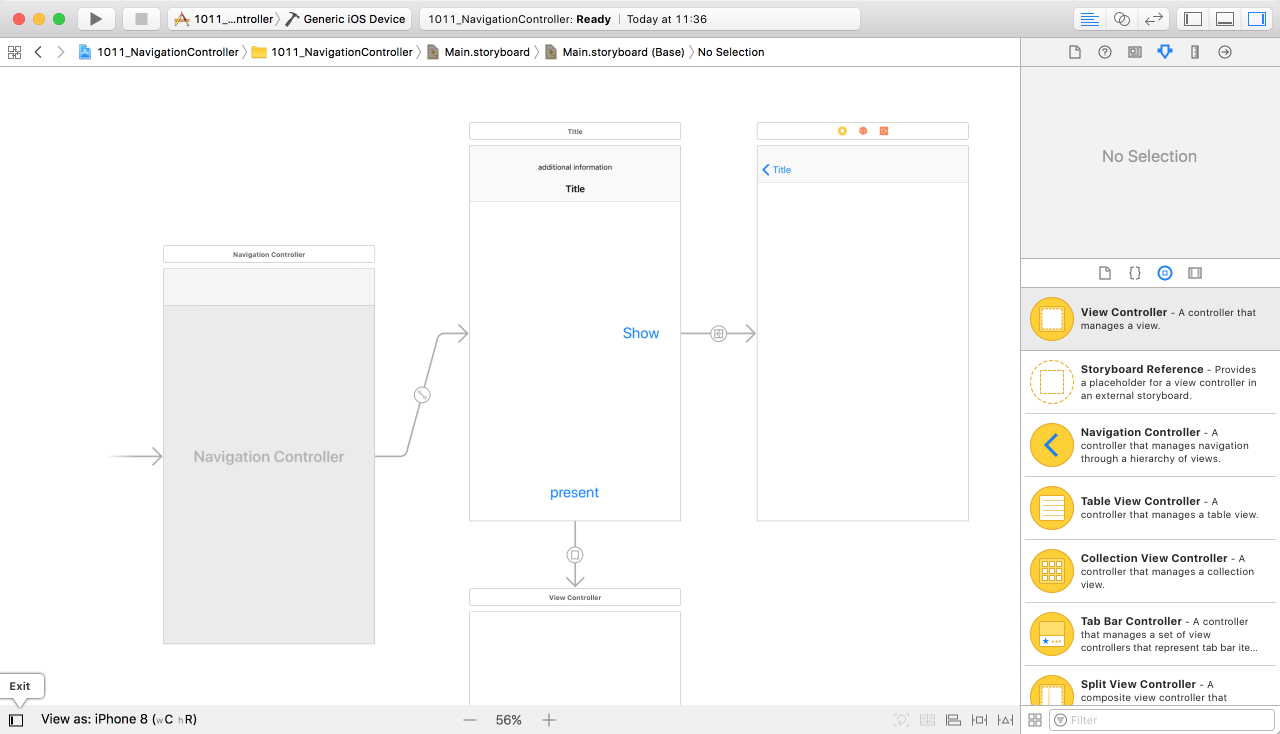The height and width of the screenshot is (734, 1280).
Task: Click the 56% zoom level
Action: [509, 720]
